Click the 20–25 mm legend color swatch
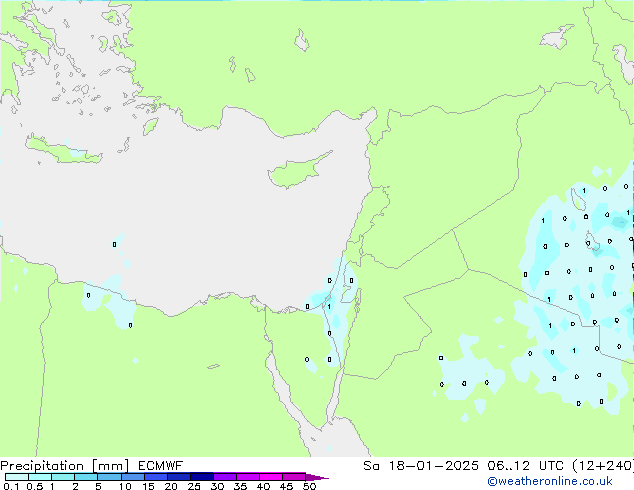The image size is (634, 490). pyautogui.click(x=178, y=477)
